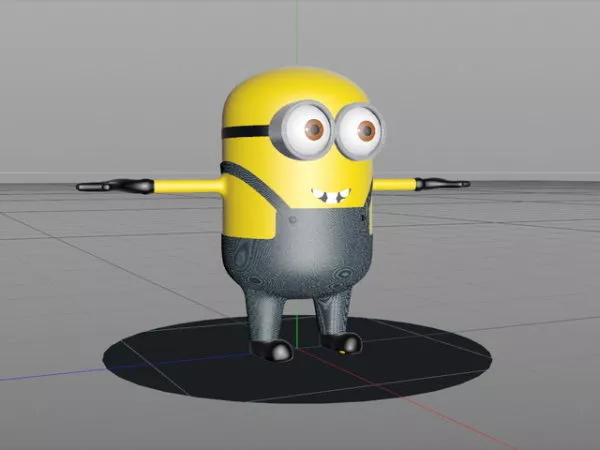Click the green Y-axis line at the floor origin
Image resolution: width=600 pixels, height=450 pixels.
point(297,332)
